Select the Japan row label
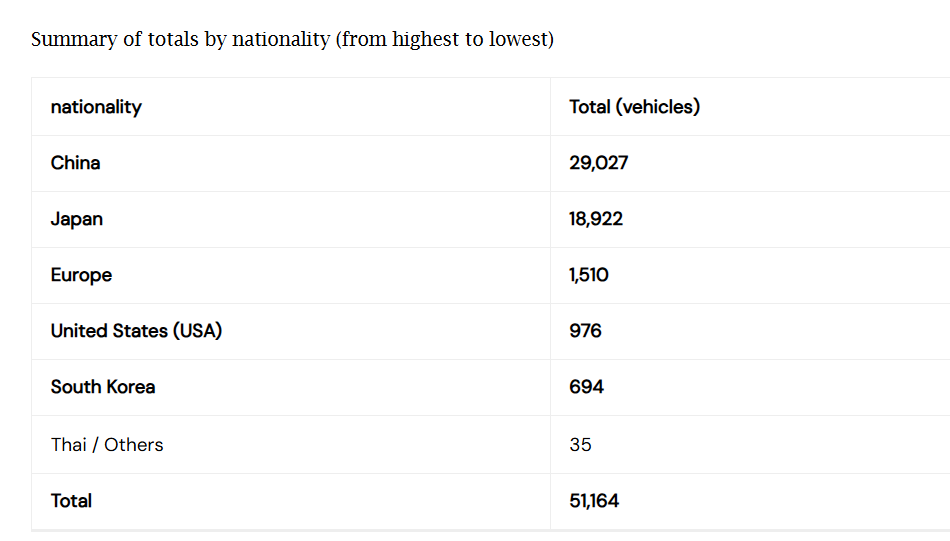Image resolution: width=950 pixels, height=541 pixels. [77, 219]
